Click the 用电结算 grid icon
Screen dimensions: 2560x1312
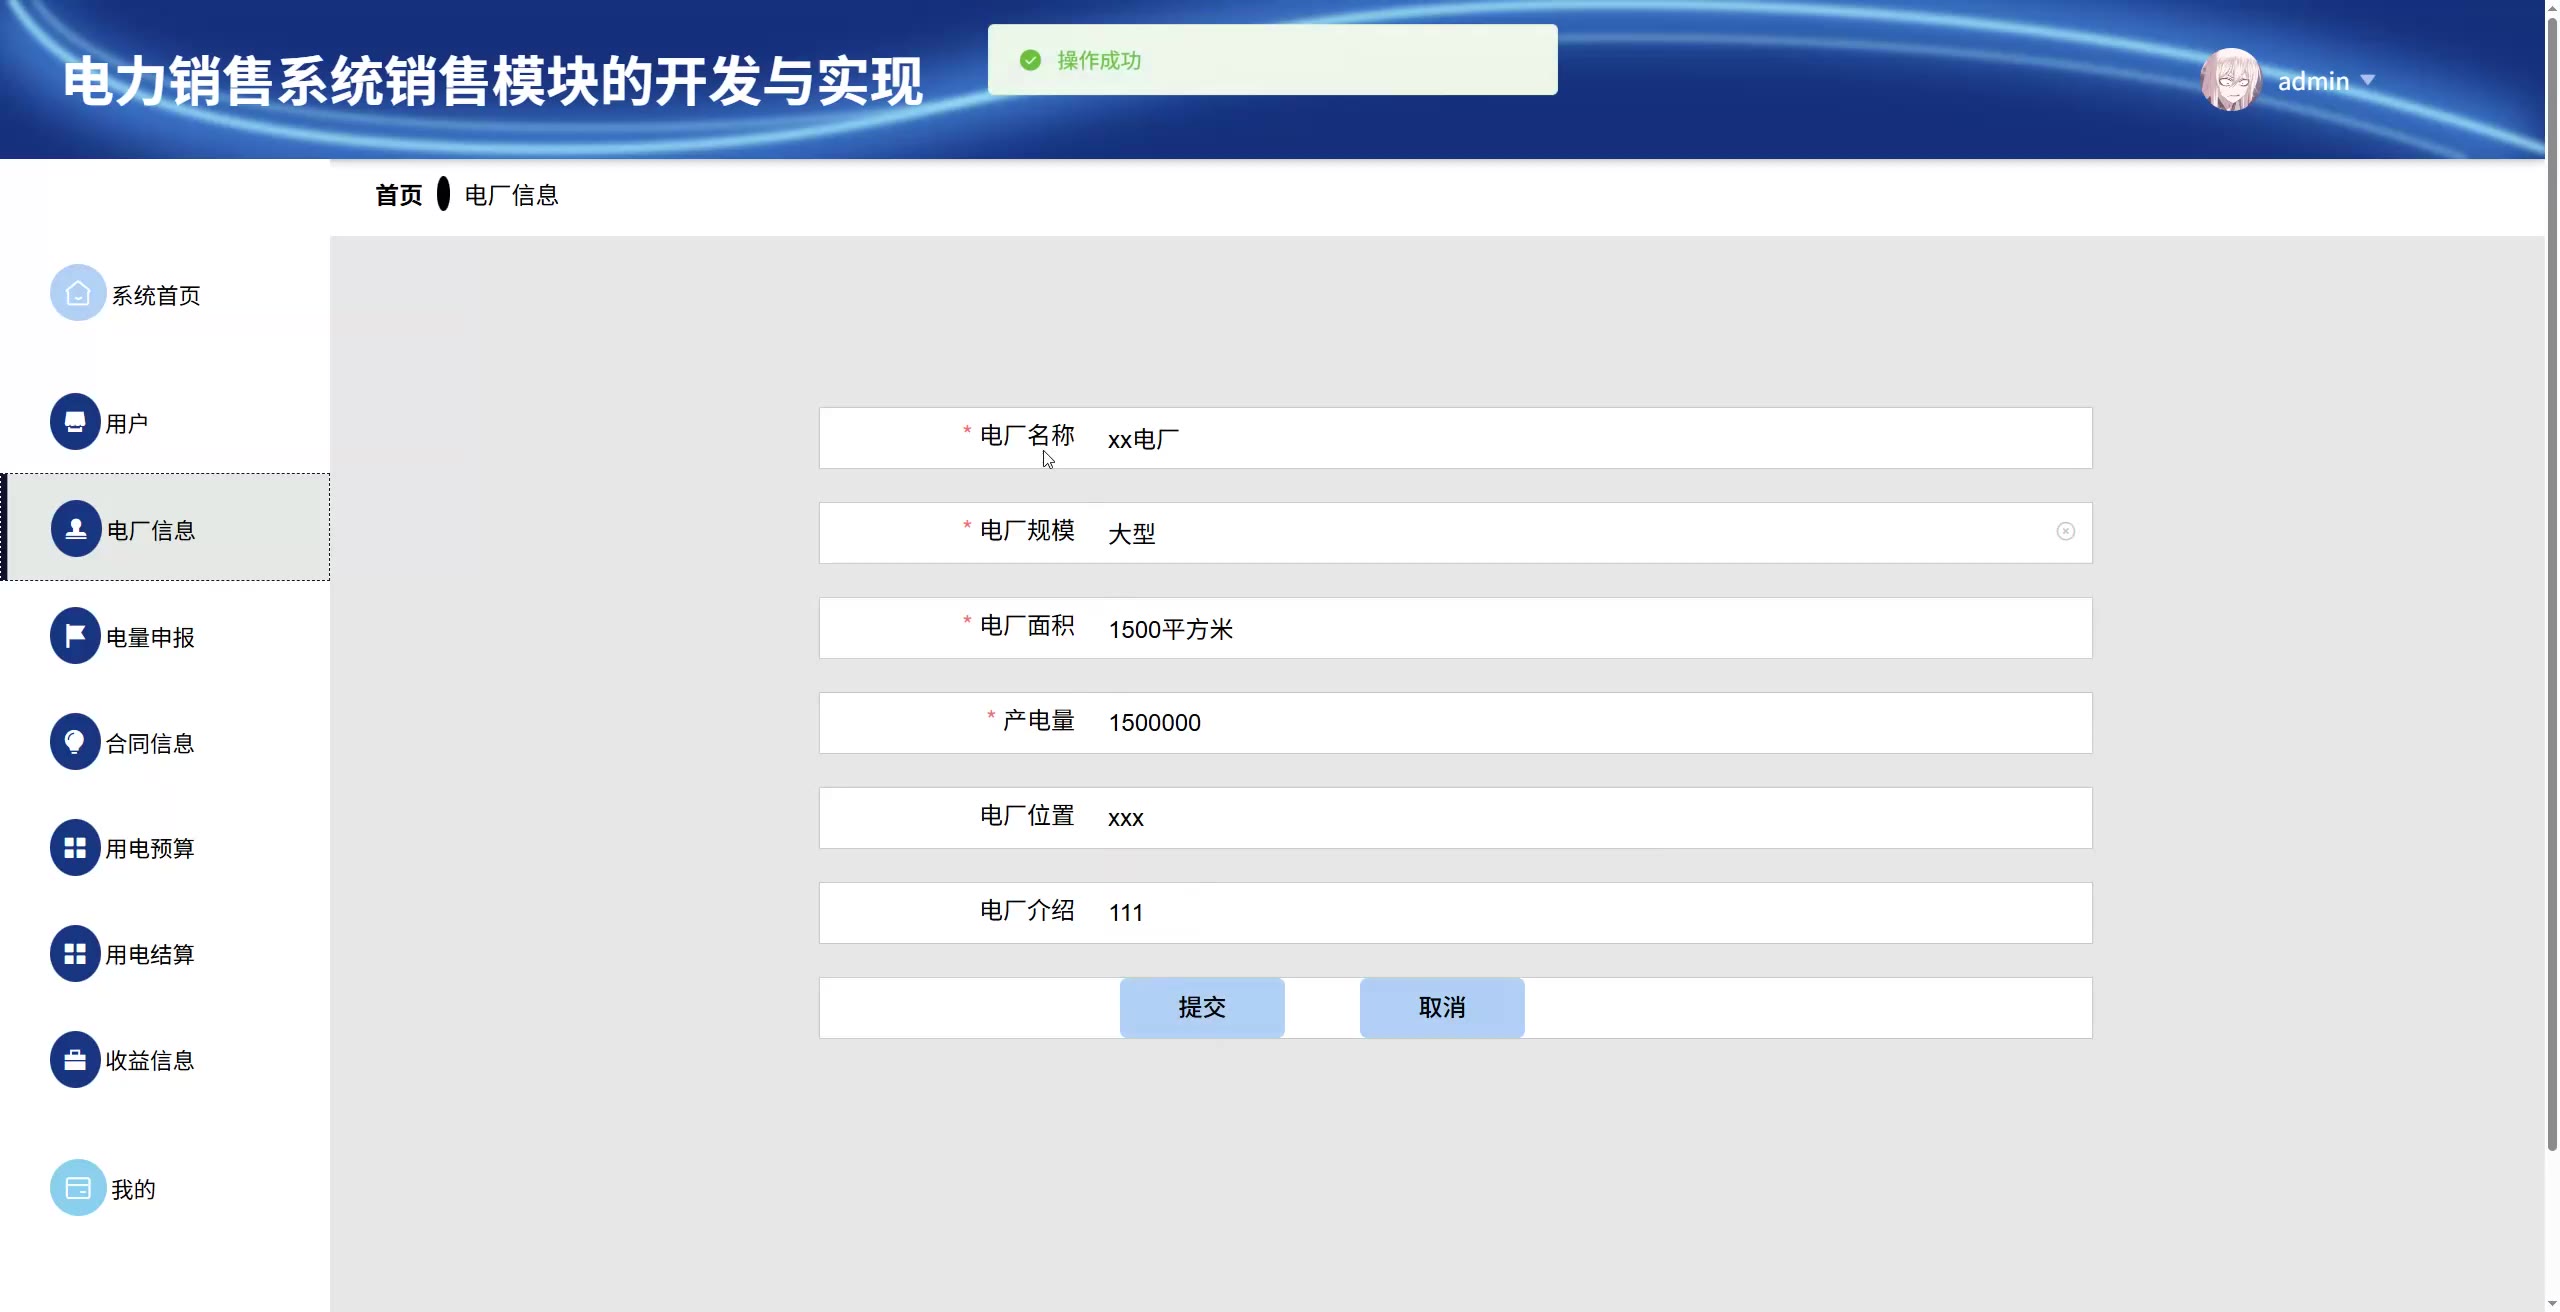pyautogui.click(x=75, y=954)
